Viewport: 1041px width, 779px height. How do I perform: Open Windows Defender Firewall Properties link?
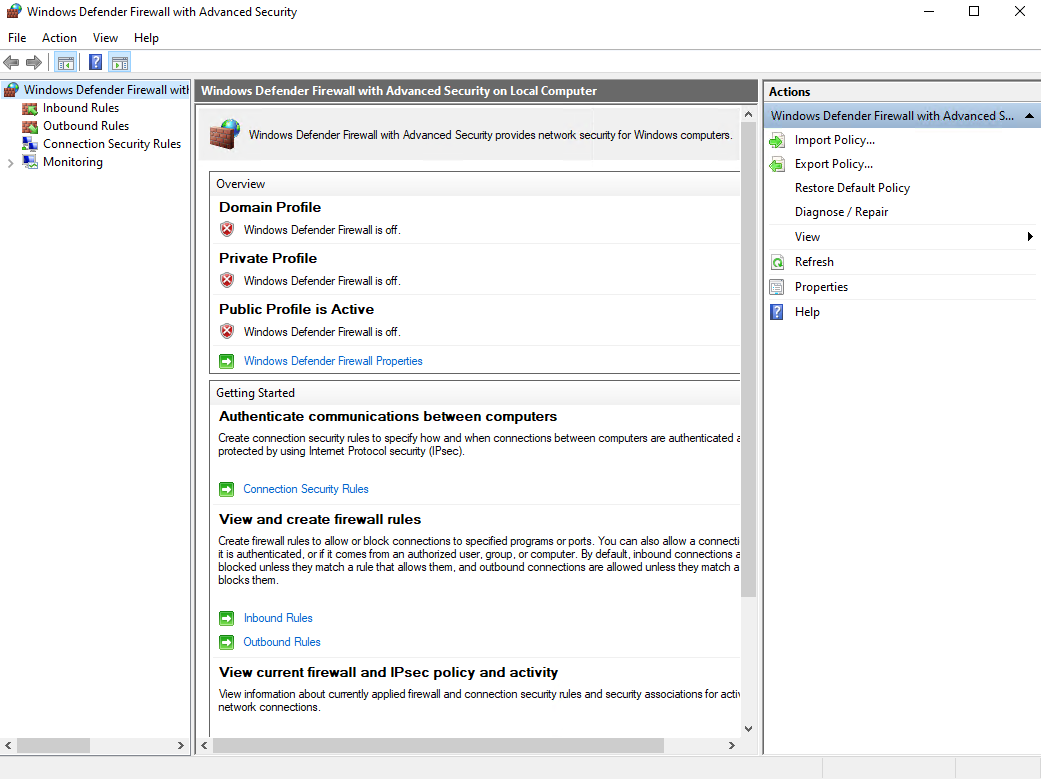pyautogui.click(x=333, y=359)
